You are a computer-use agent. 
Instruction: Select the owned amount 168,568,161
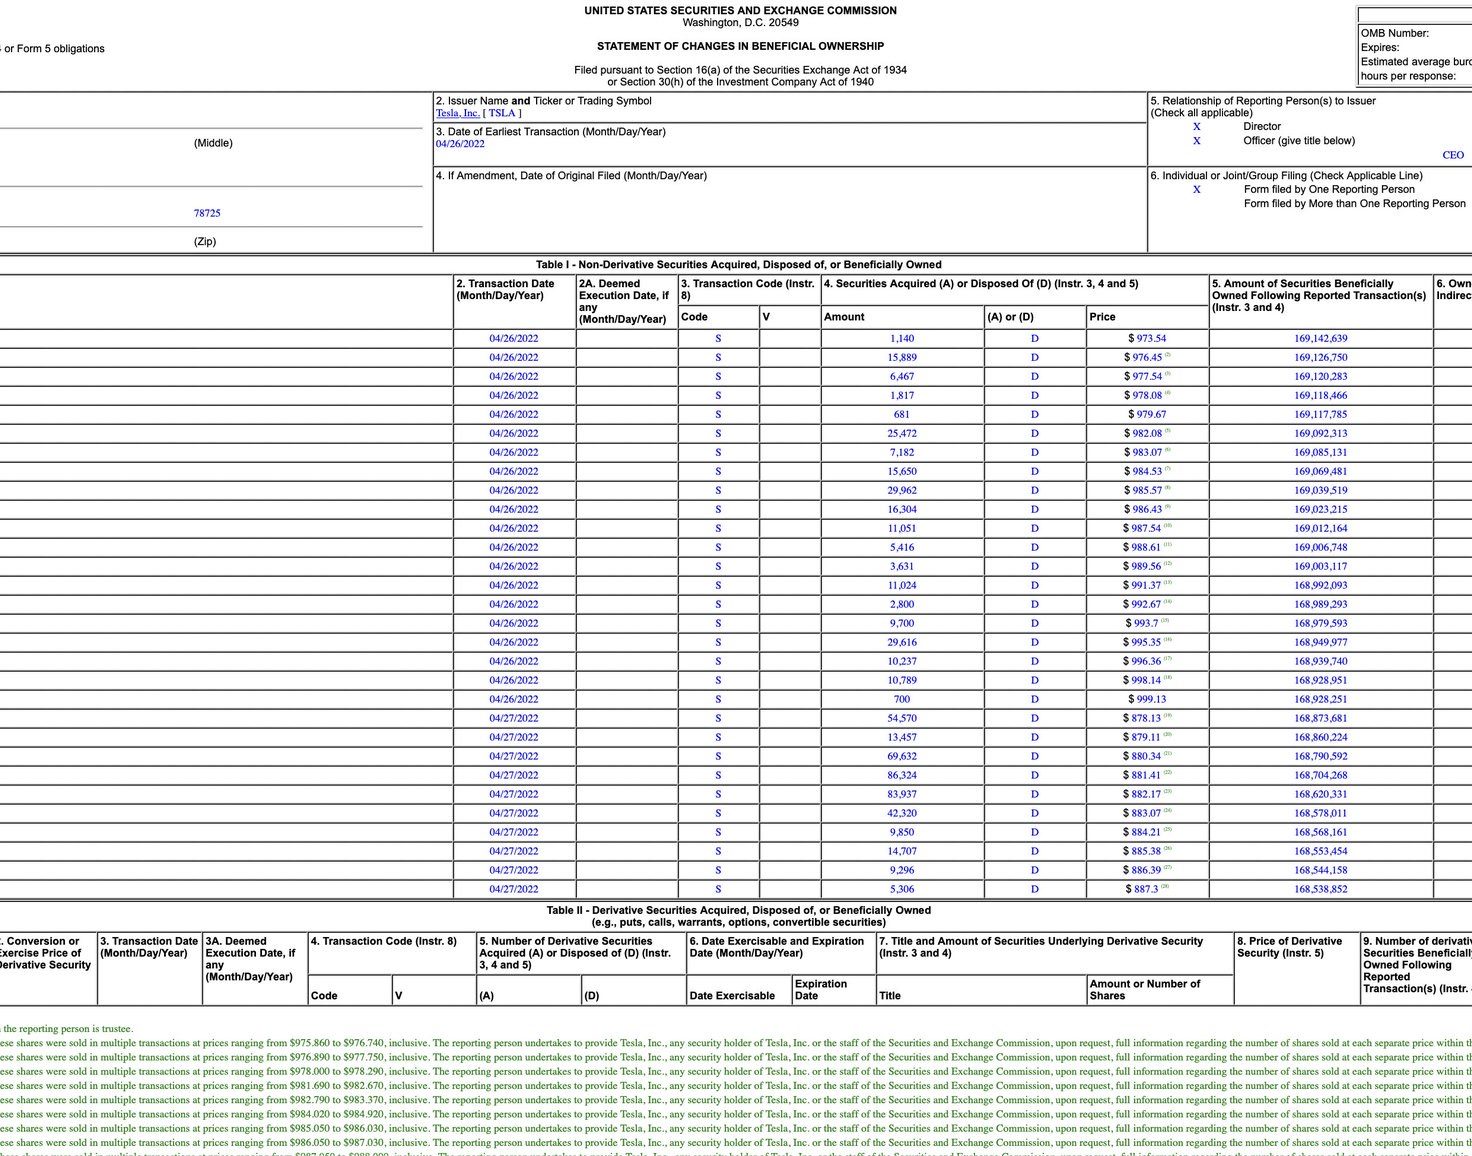pyautogui.click(x=1320, y=833)
